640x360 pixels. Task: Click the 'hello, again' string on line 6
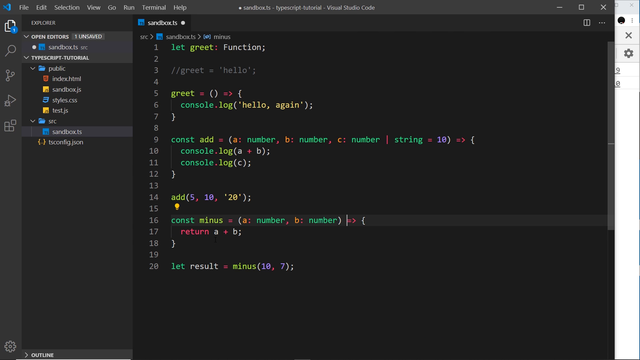tap(271, 105)
